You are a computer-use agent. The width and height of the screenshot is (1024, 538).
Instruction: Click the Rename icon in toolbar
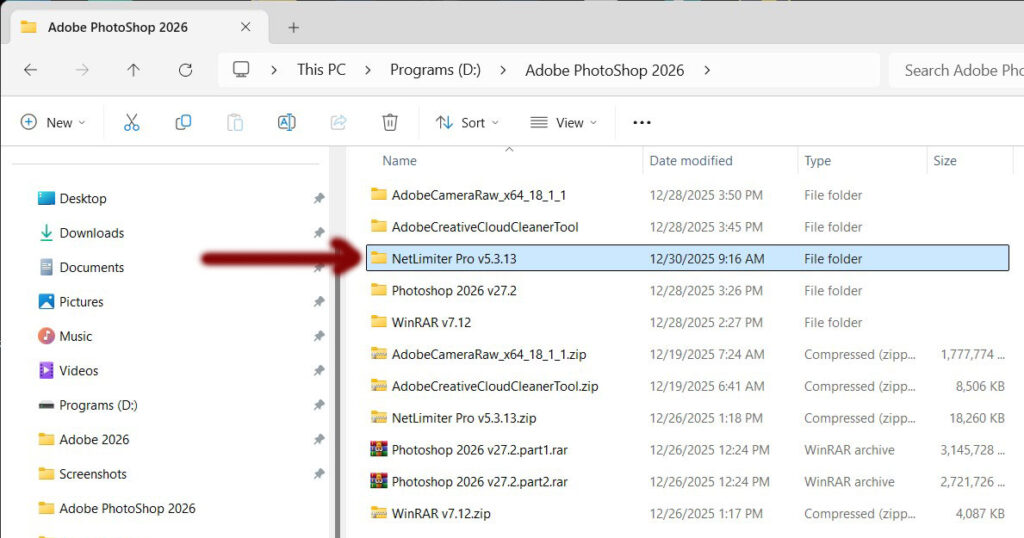[x=286, y=122]
